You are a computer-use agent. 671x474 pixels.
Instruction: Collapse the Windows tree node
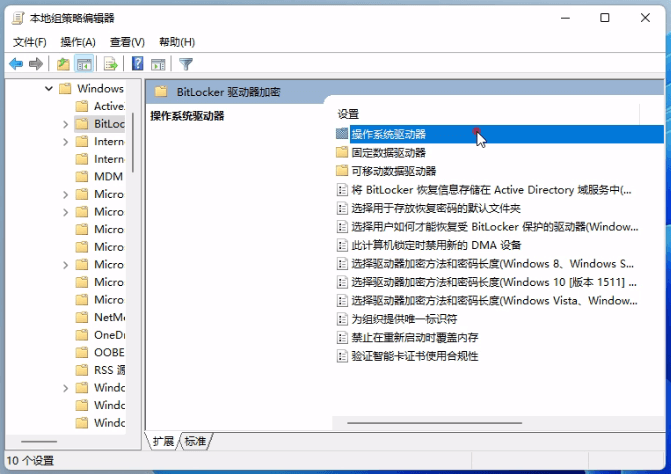click(x=49, y=89)
